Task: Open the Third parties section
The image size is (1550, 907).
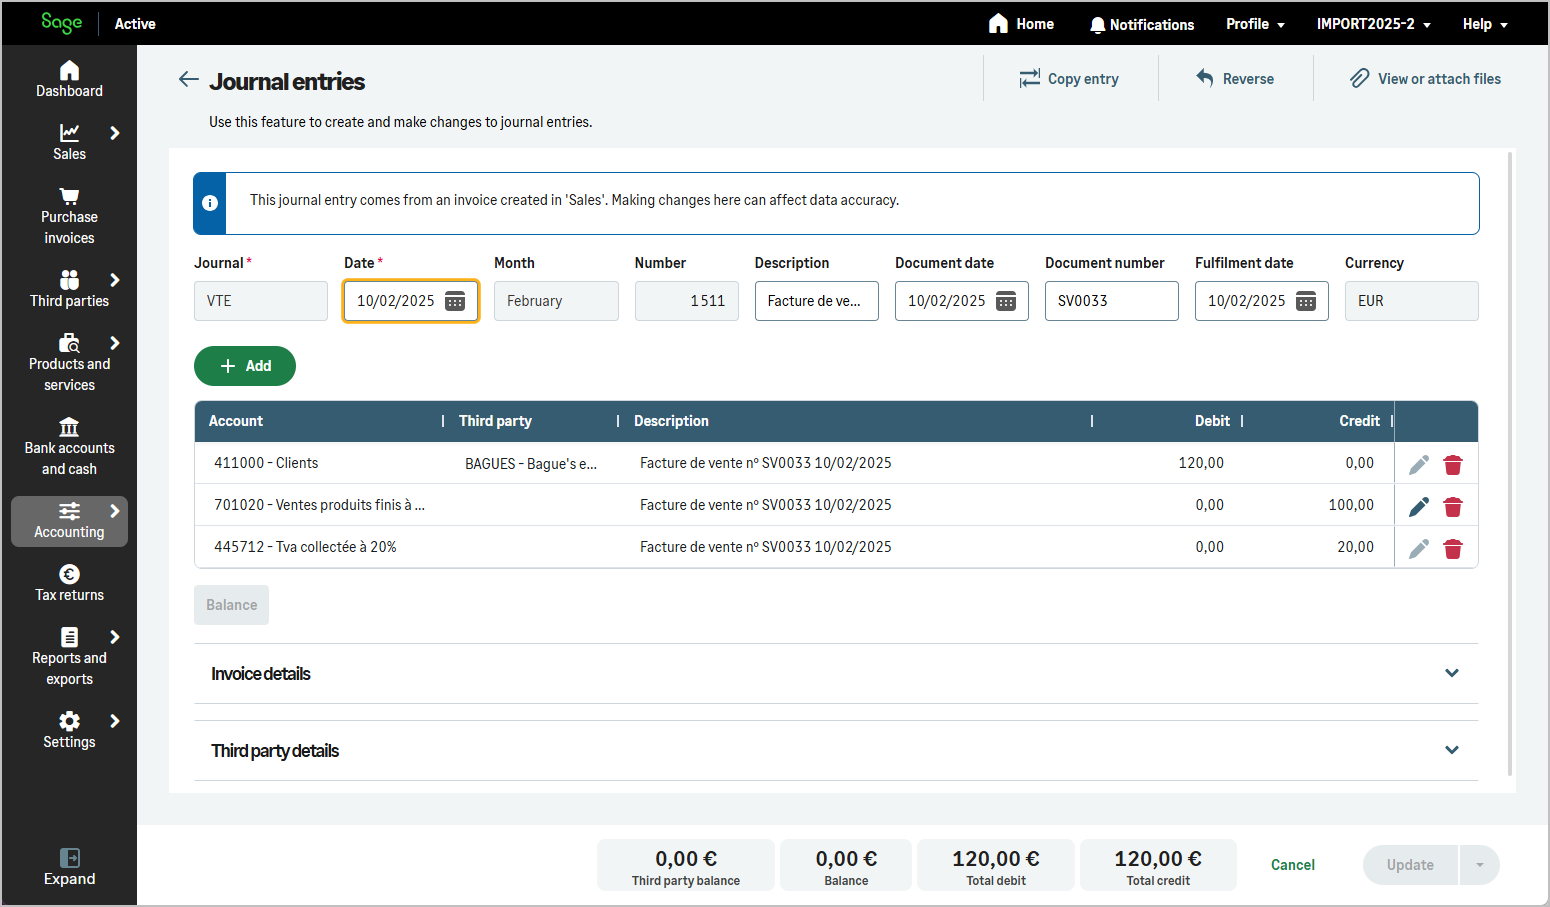Action: [69, 289]
